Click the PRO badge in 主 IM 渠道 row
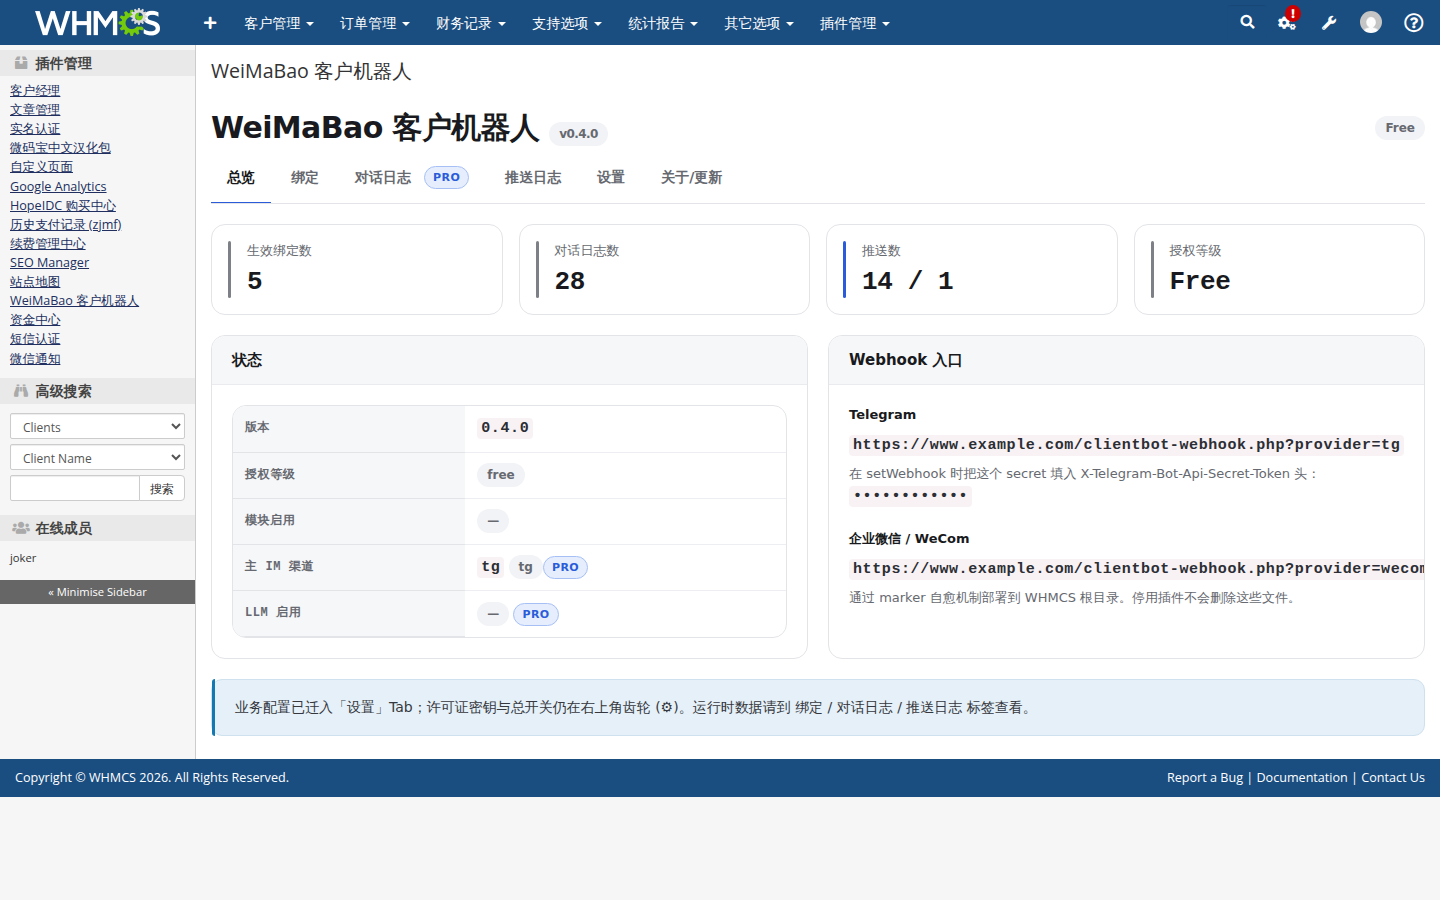 point(565,567)
